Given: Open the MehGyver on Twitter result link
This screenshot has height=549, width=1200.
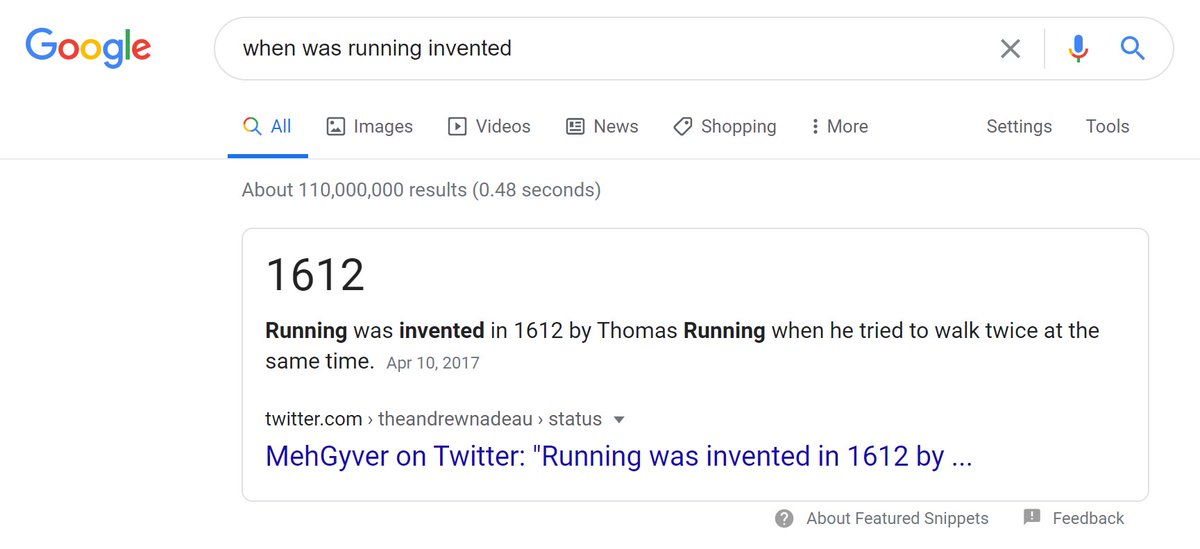Looking at the screenshot, I should 618,457.
